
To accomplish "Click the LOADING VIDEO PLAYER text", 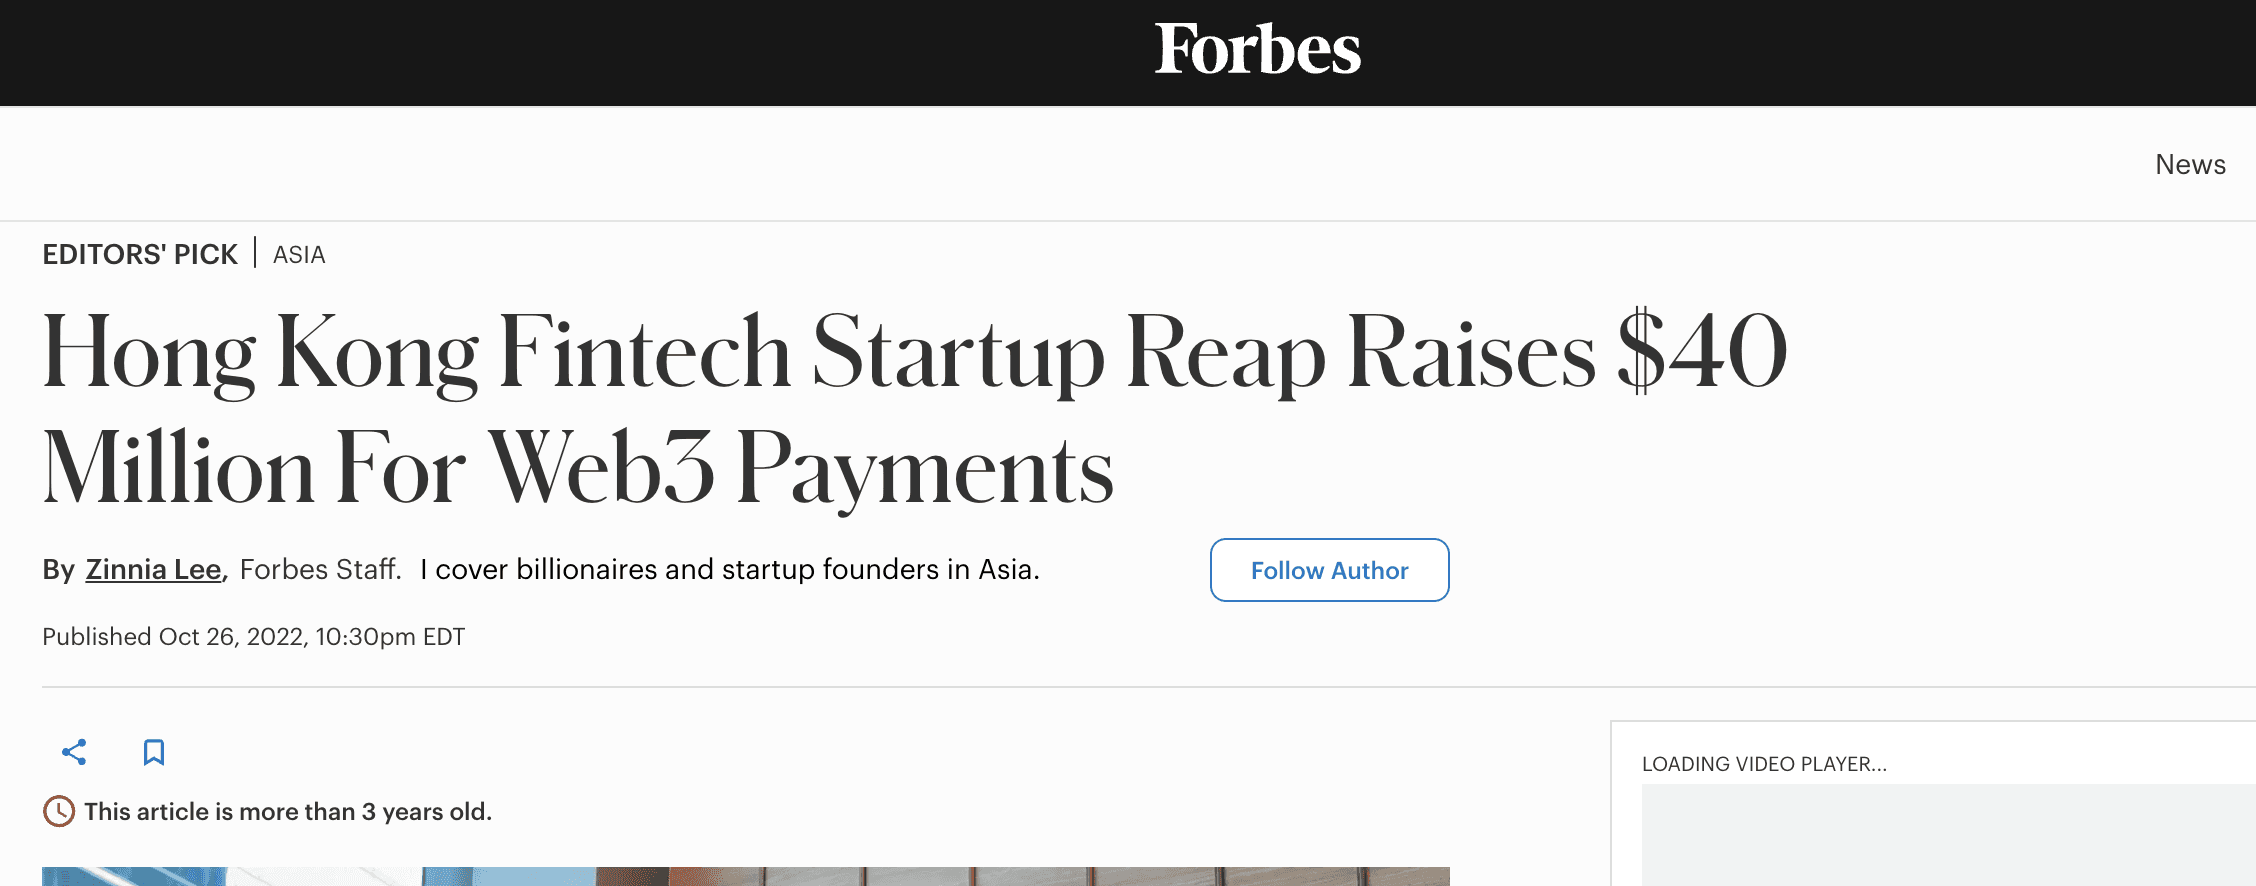I will (x=1764, y=764).
